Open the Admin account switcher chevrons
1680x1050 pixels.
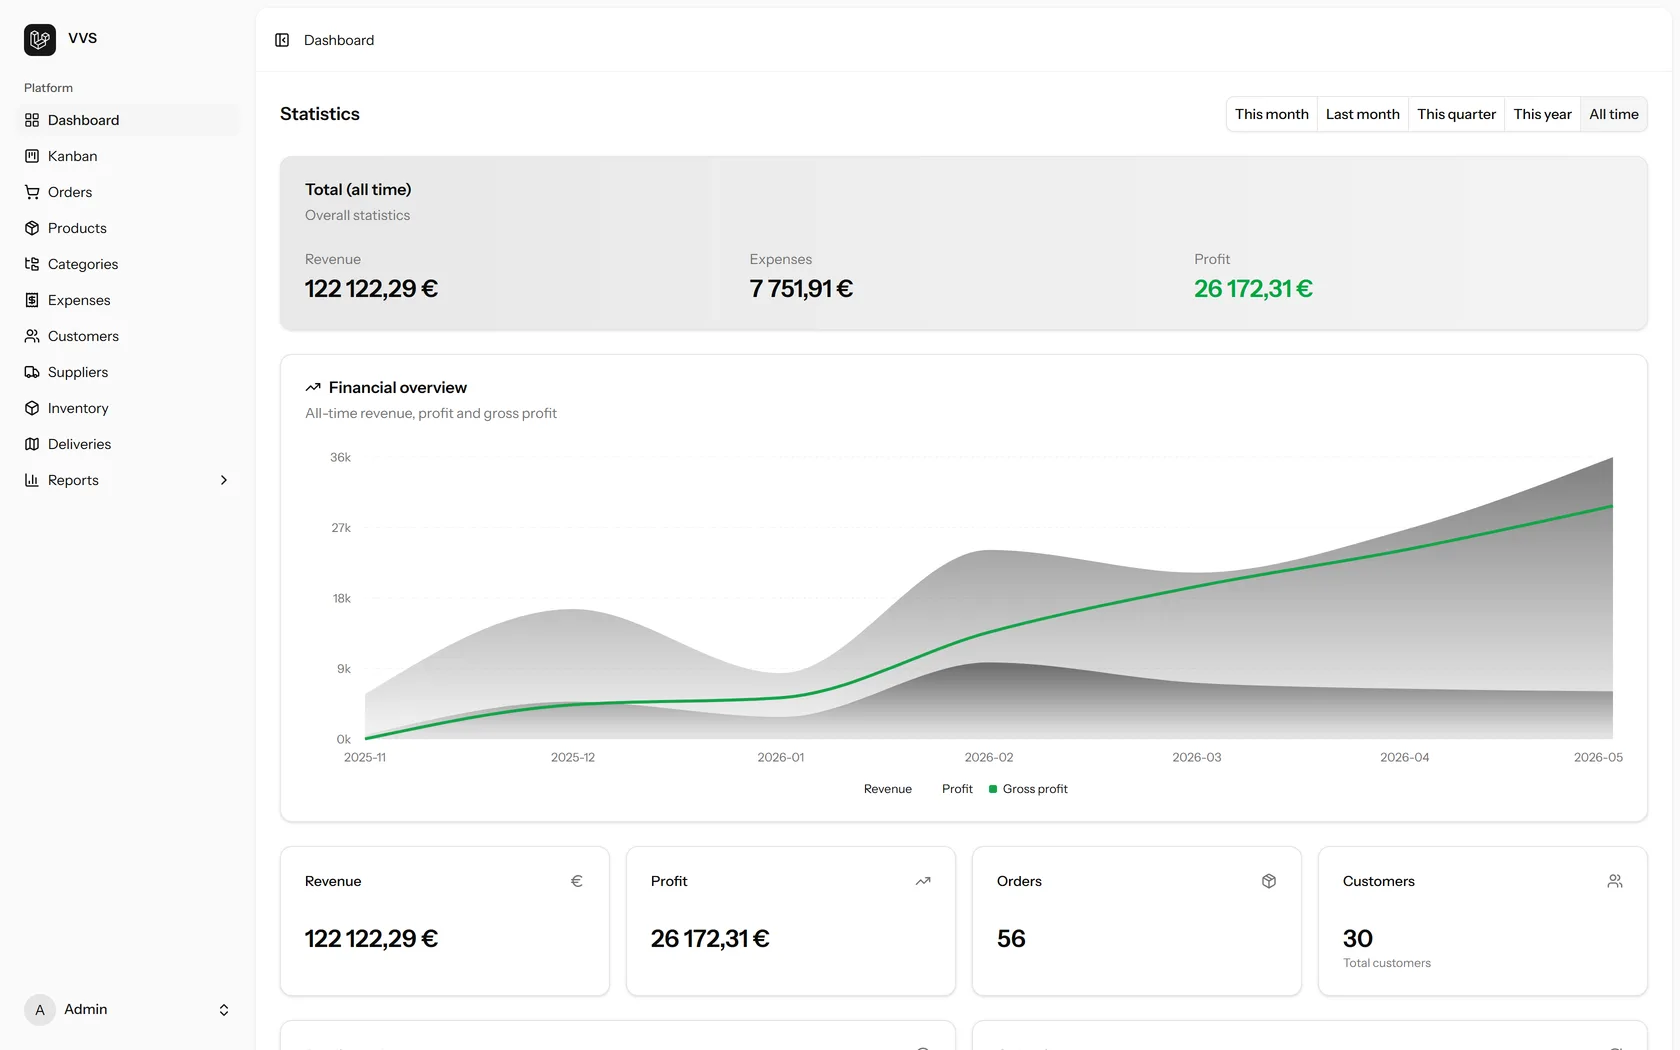tap(224, 1010)
